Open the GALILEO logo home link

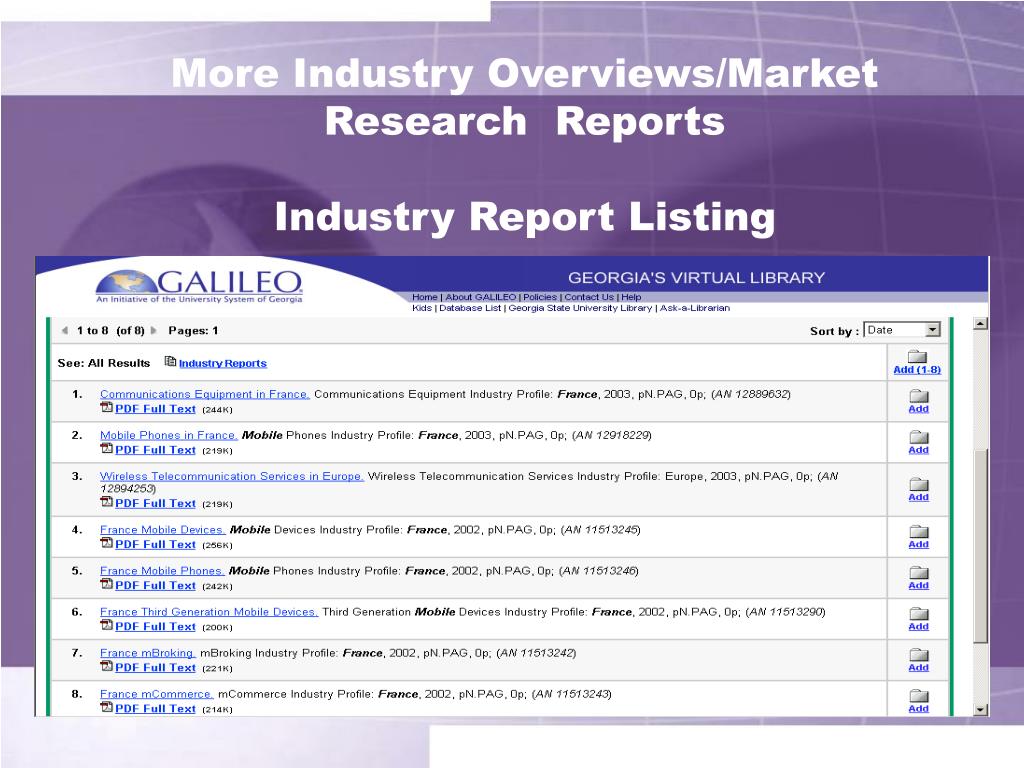click(199, 285)
